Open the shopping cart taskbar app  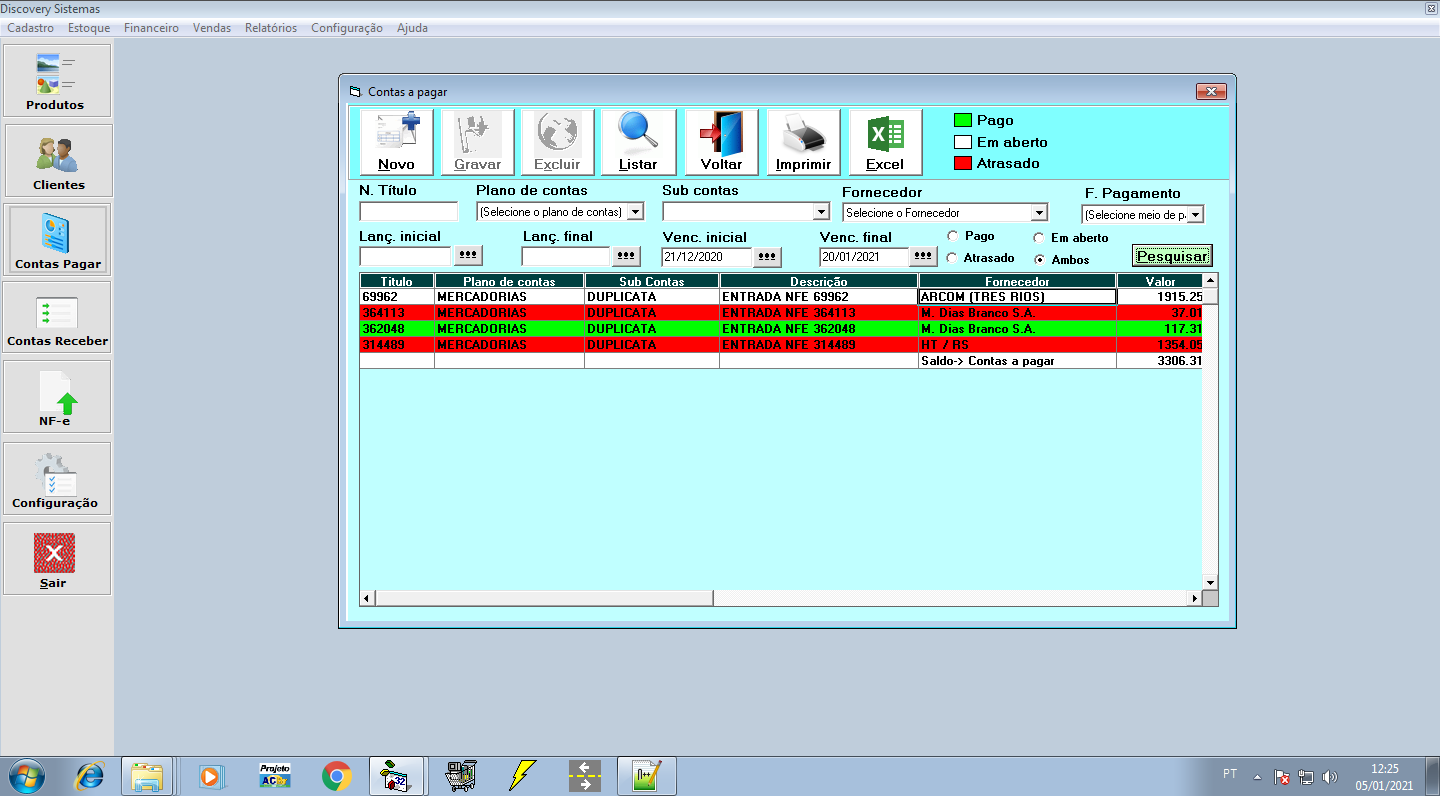pos(460,776)
